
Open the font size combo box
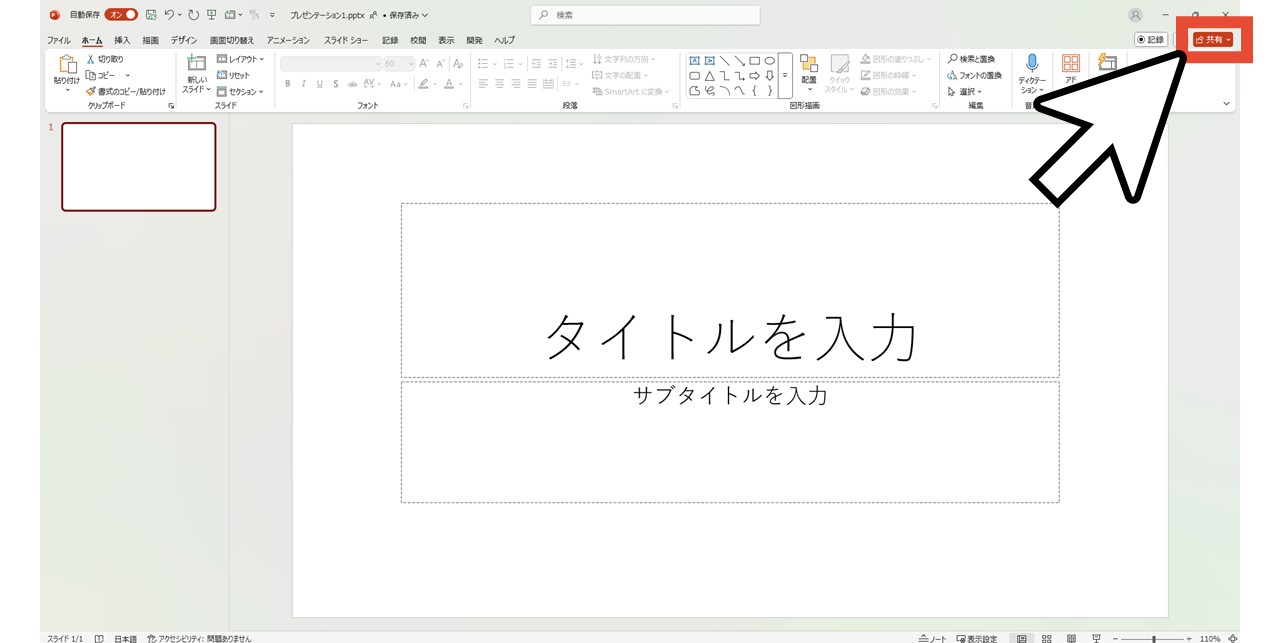coord(398,63)
